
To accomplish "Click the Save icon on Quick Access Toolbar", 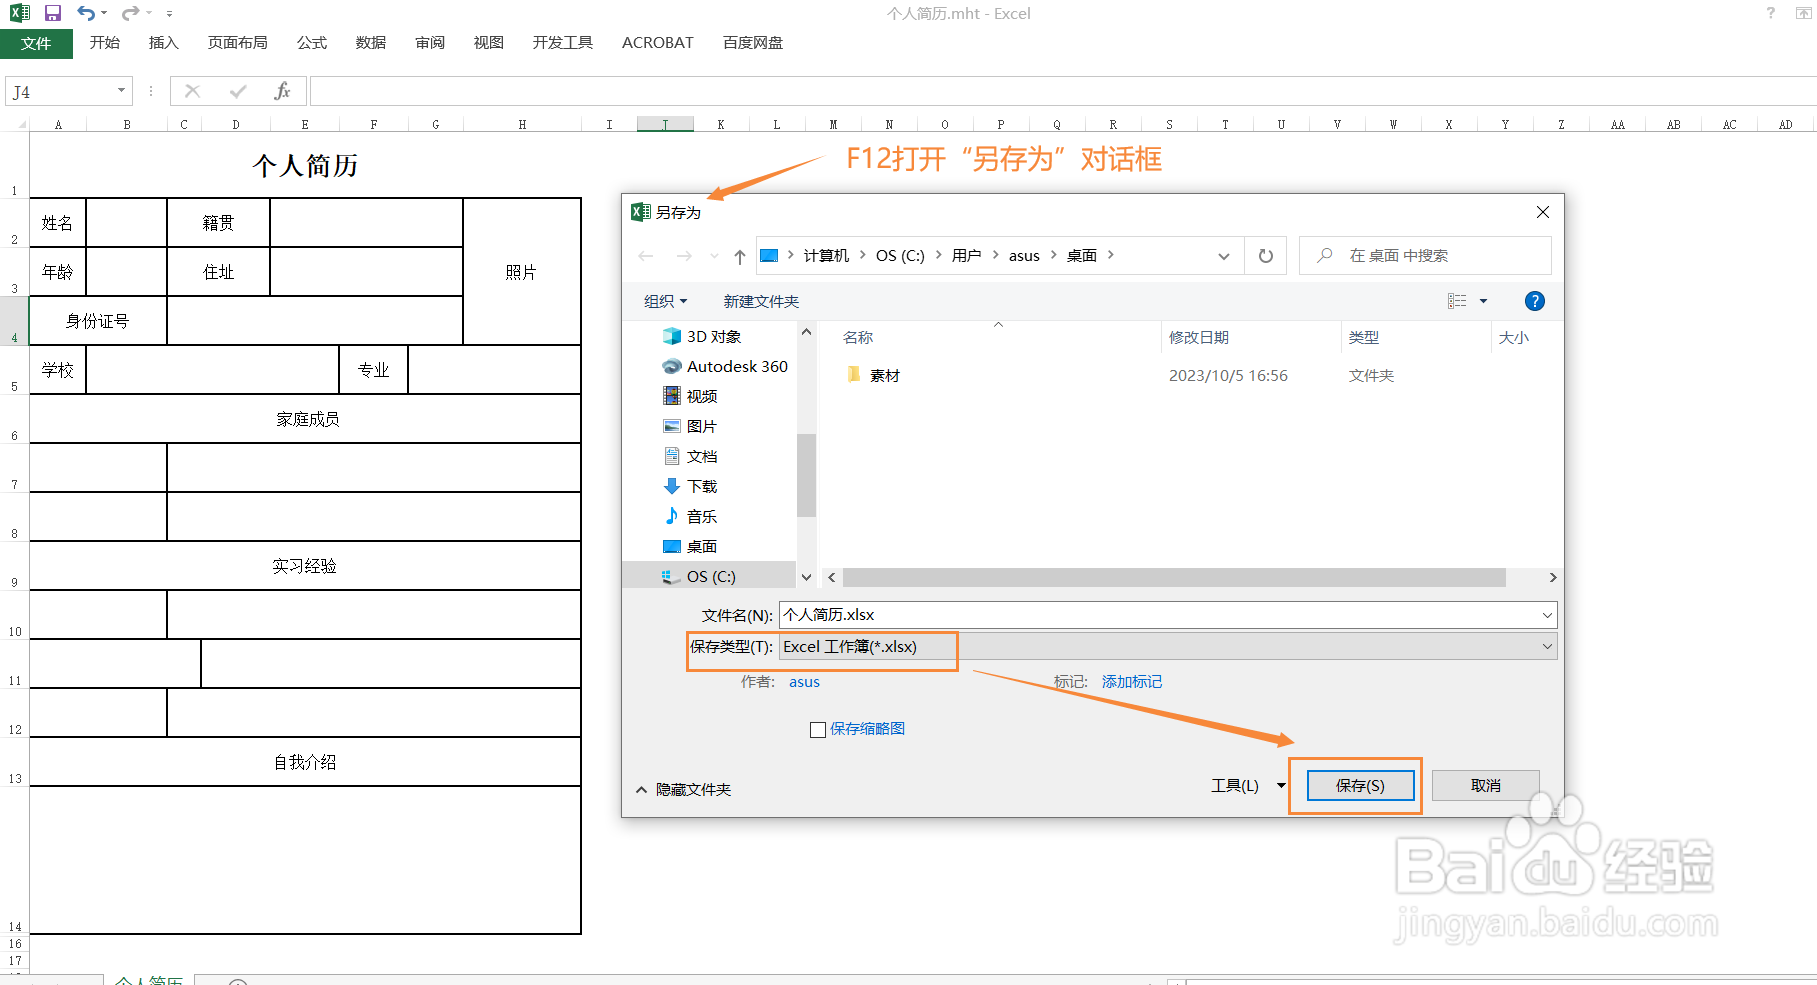I will [x=51, y=13].
